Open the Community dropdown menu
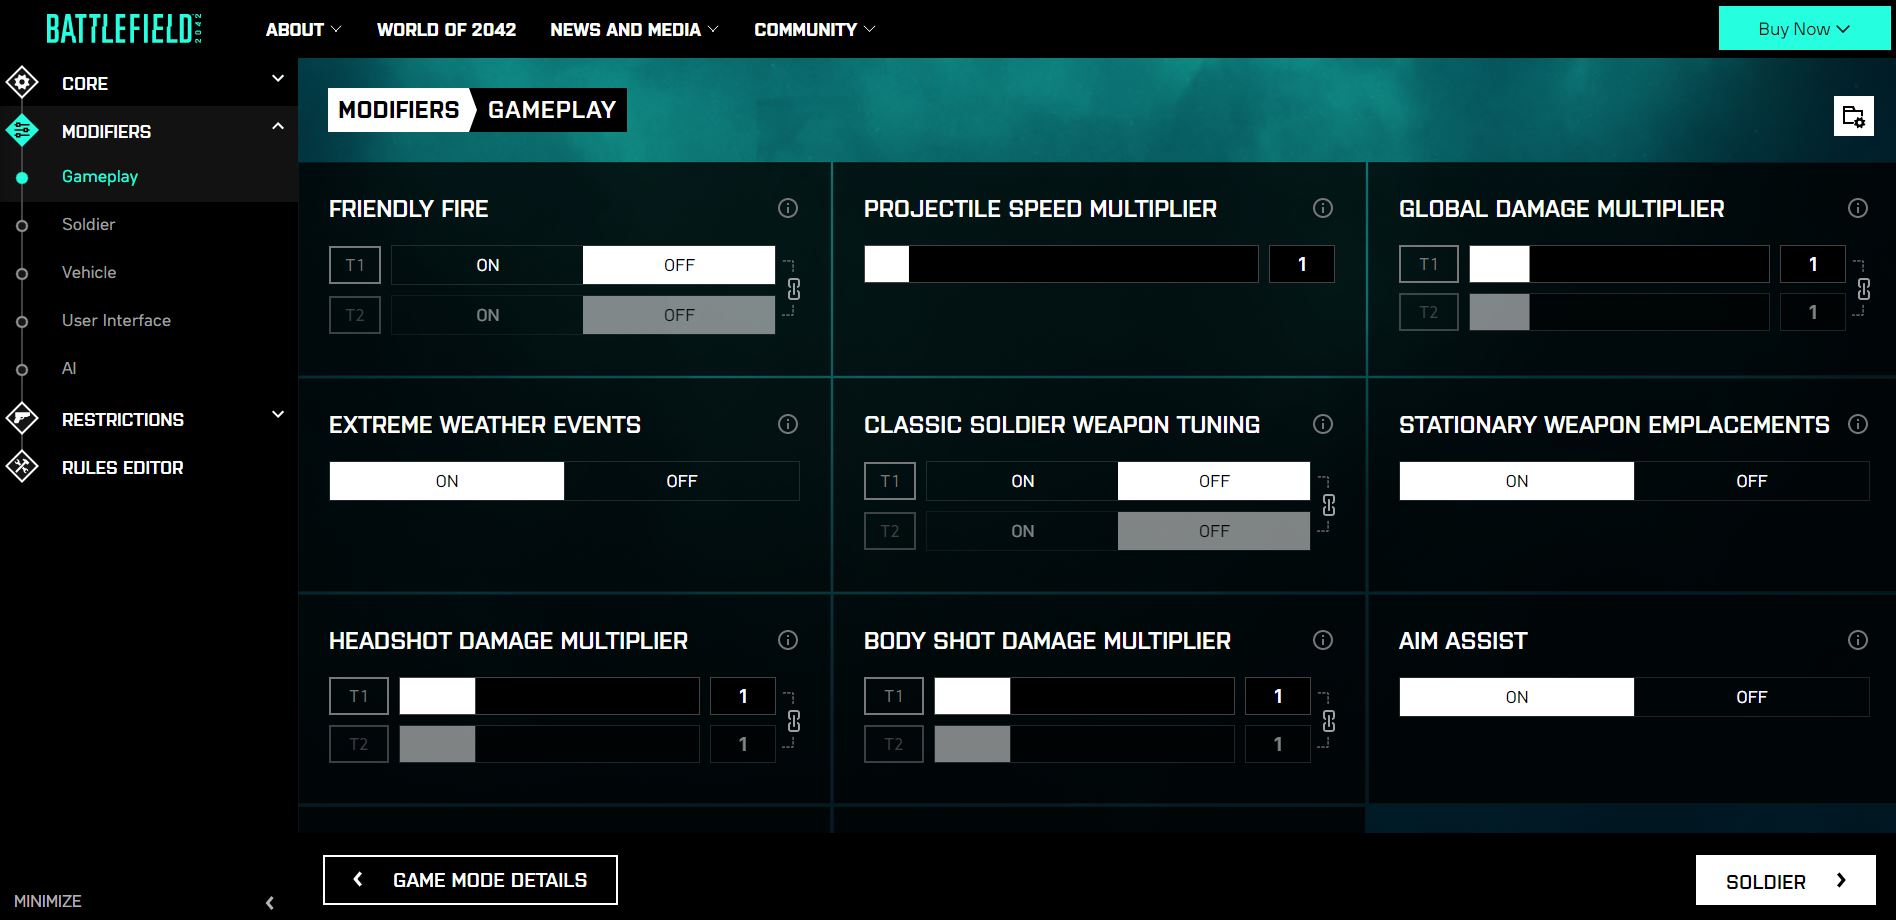Viewport: 1896px width, 920px height. 814,30
